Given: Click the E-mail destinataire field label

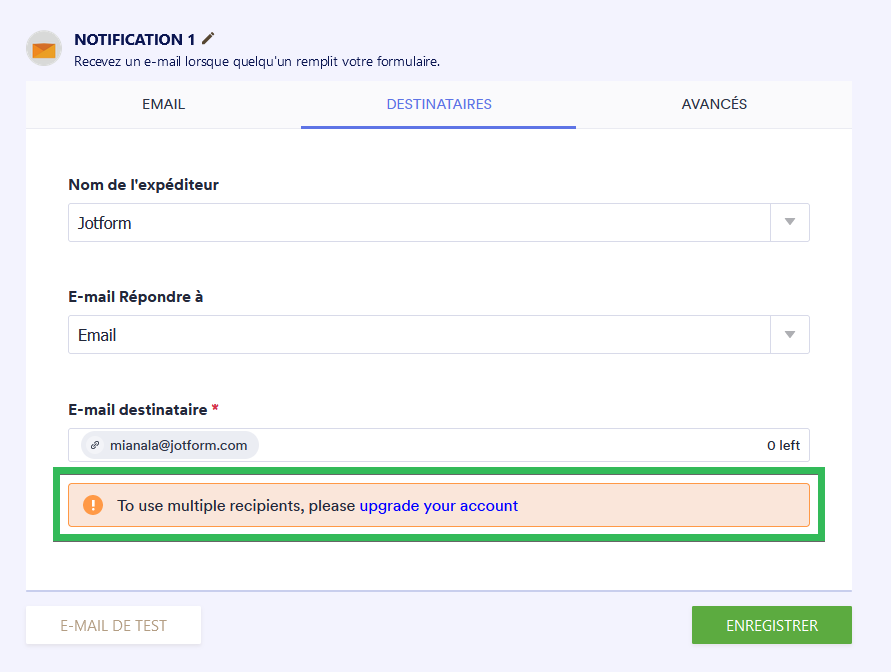Looking at the screenshot, I should (x=137, y=410).
